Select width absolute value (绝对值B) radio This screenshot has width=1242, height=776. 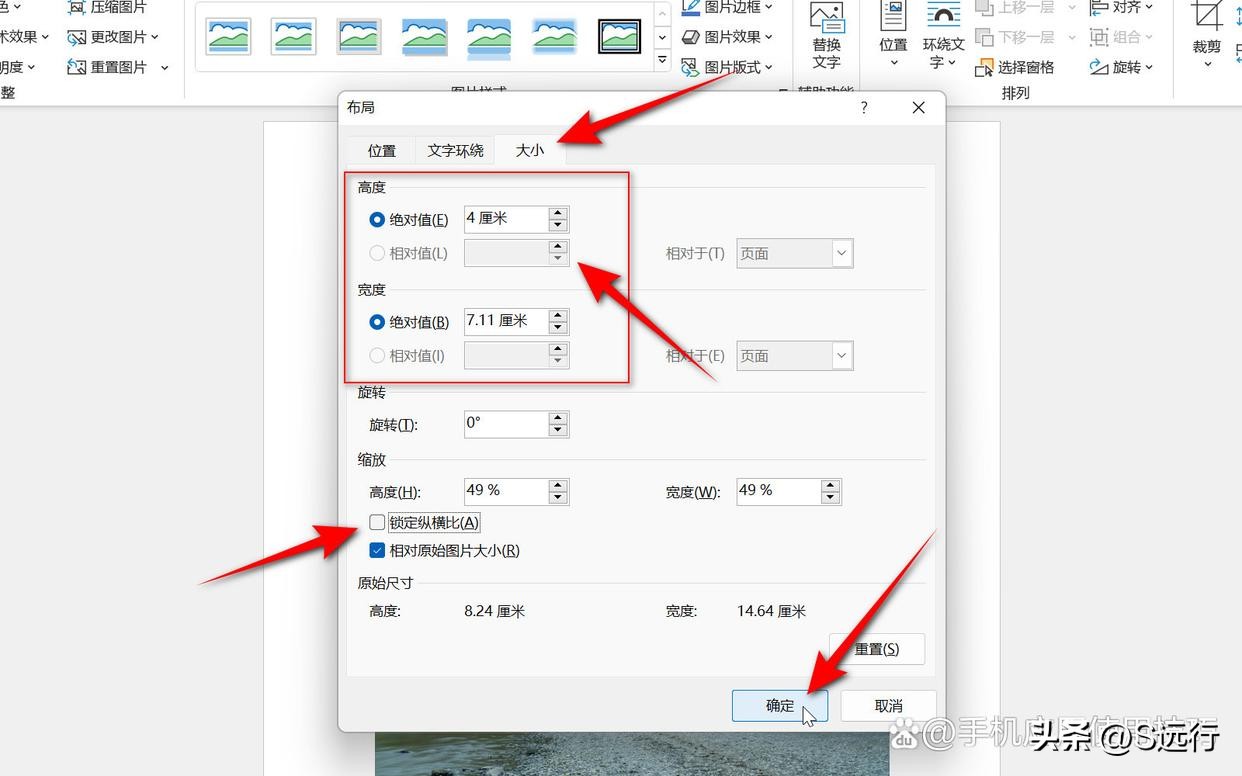[377, 322]
